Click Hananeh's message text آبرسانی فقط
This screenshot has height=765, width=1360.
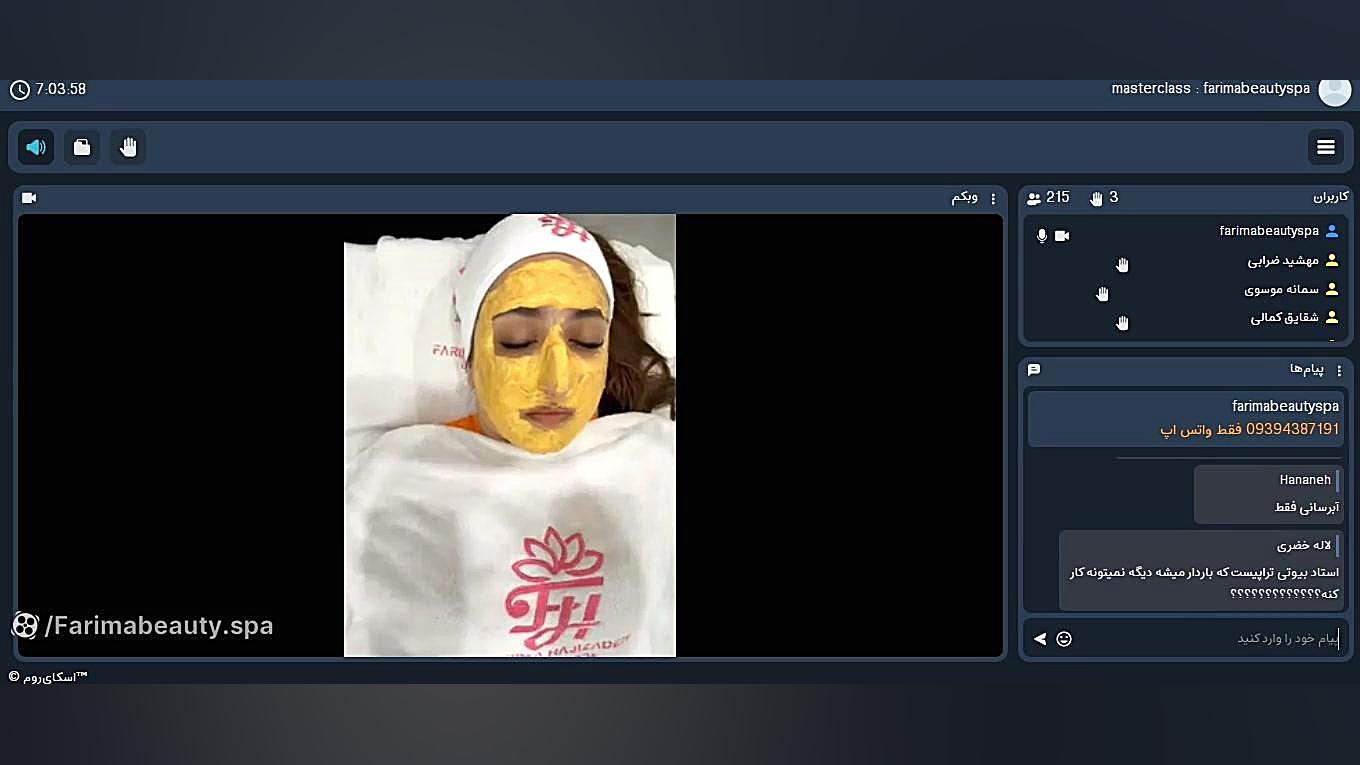1307,508
